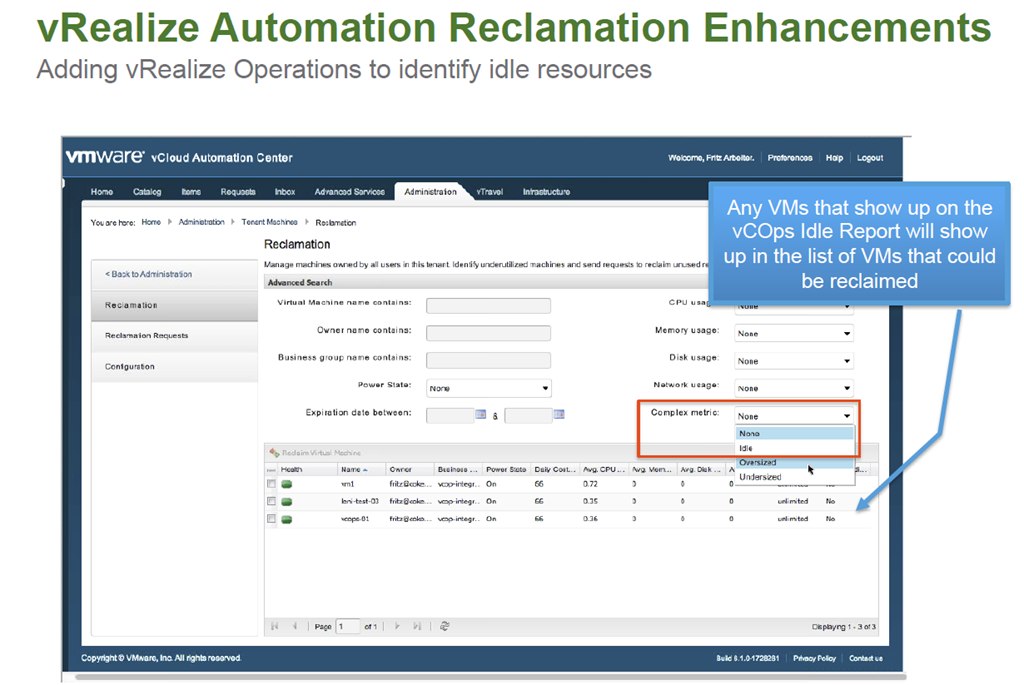Click the Reclaim Virtual Machine toolbar icon
This screenshot has height=685, width=1024.
(x=274, y=453)
